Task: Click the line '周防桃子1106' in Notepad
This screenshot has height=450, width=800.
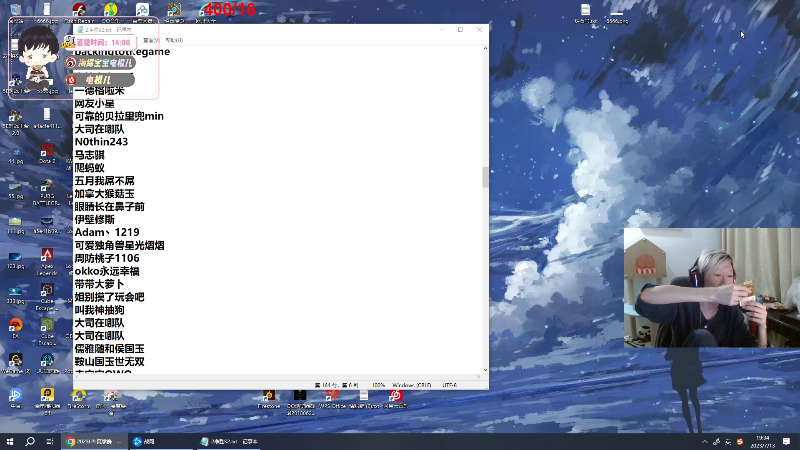Action: [107, 258]
